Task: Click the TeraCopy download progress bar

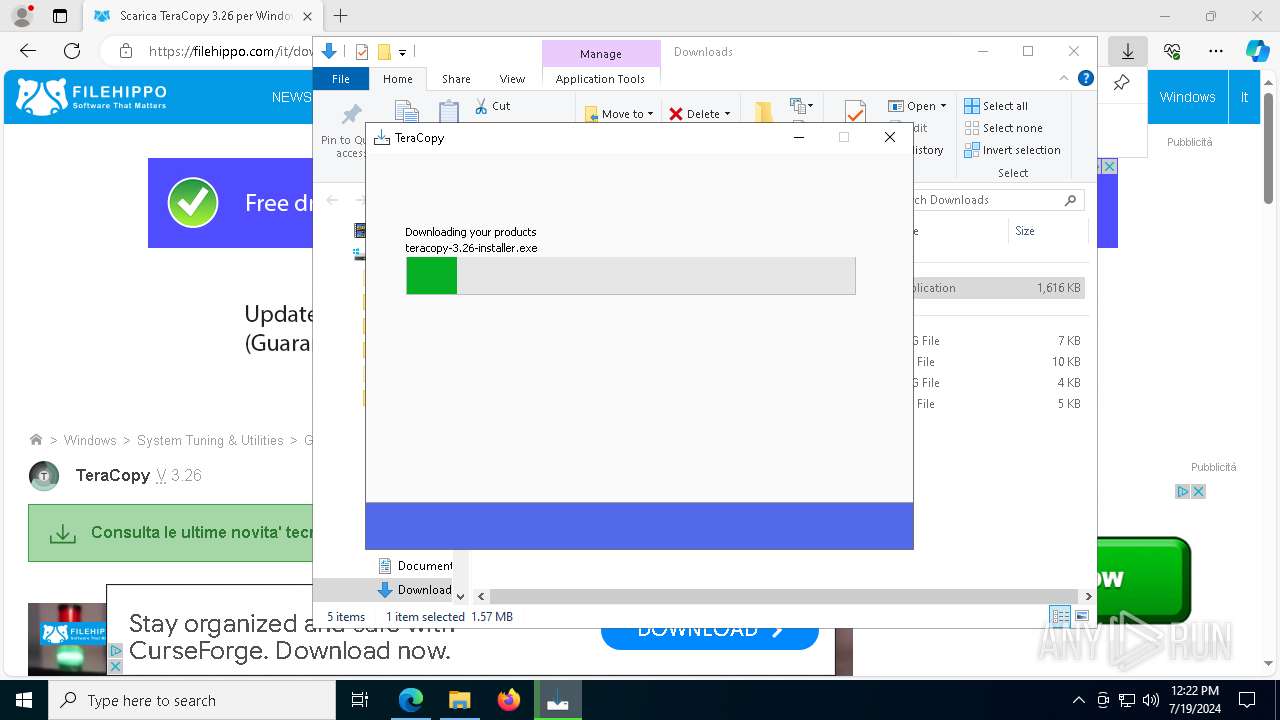Action: click(x=631, y=276)
